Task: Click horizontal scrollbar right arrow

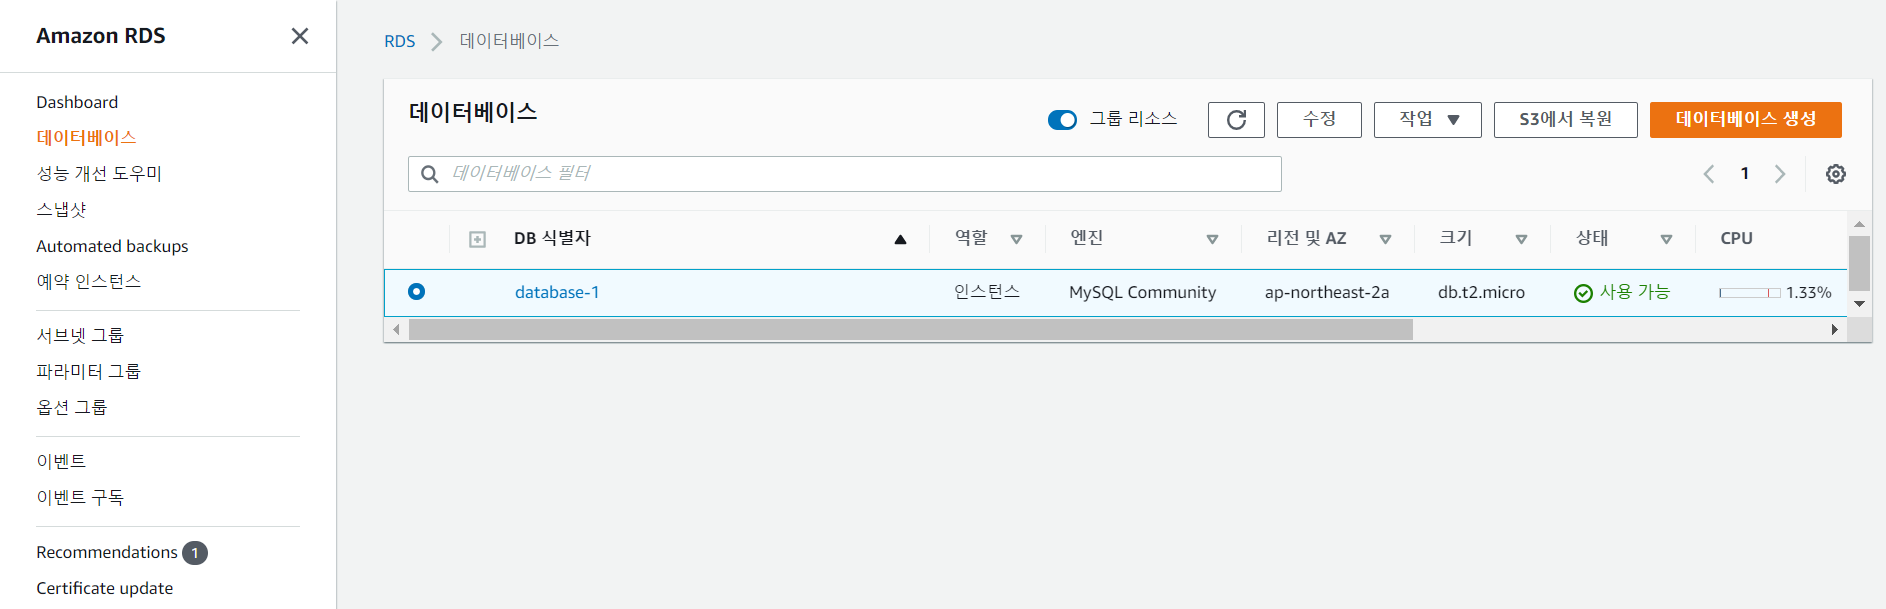Action: [x=1835, y=330]
